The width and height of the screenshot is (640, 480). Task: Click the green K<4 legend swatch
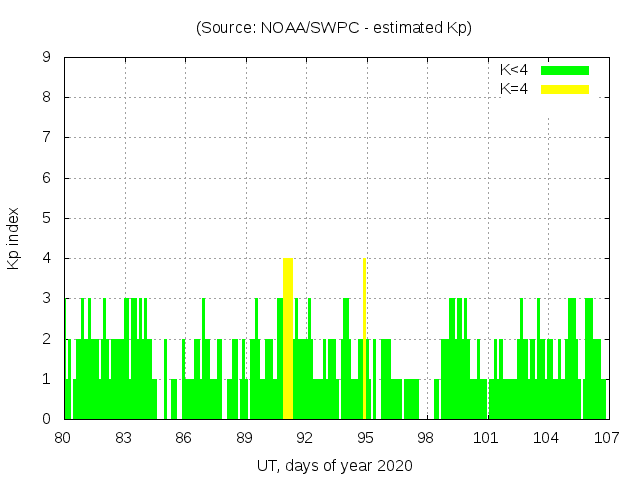[x=565, y=70]
